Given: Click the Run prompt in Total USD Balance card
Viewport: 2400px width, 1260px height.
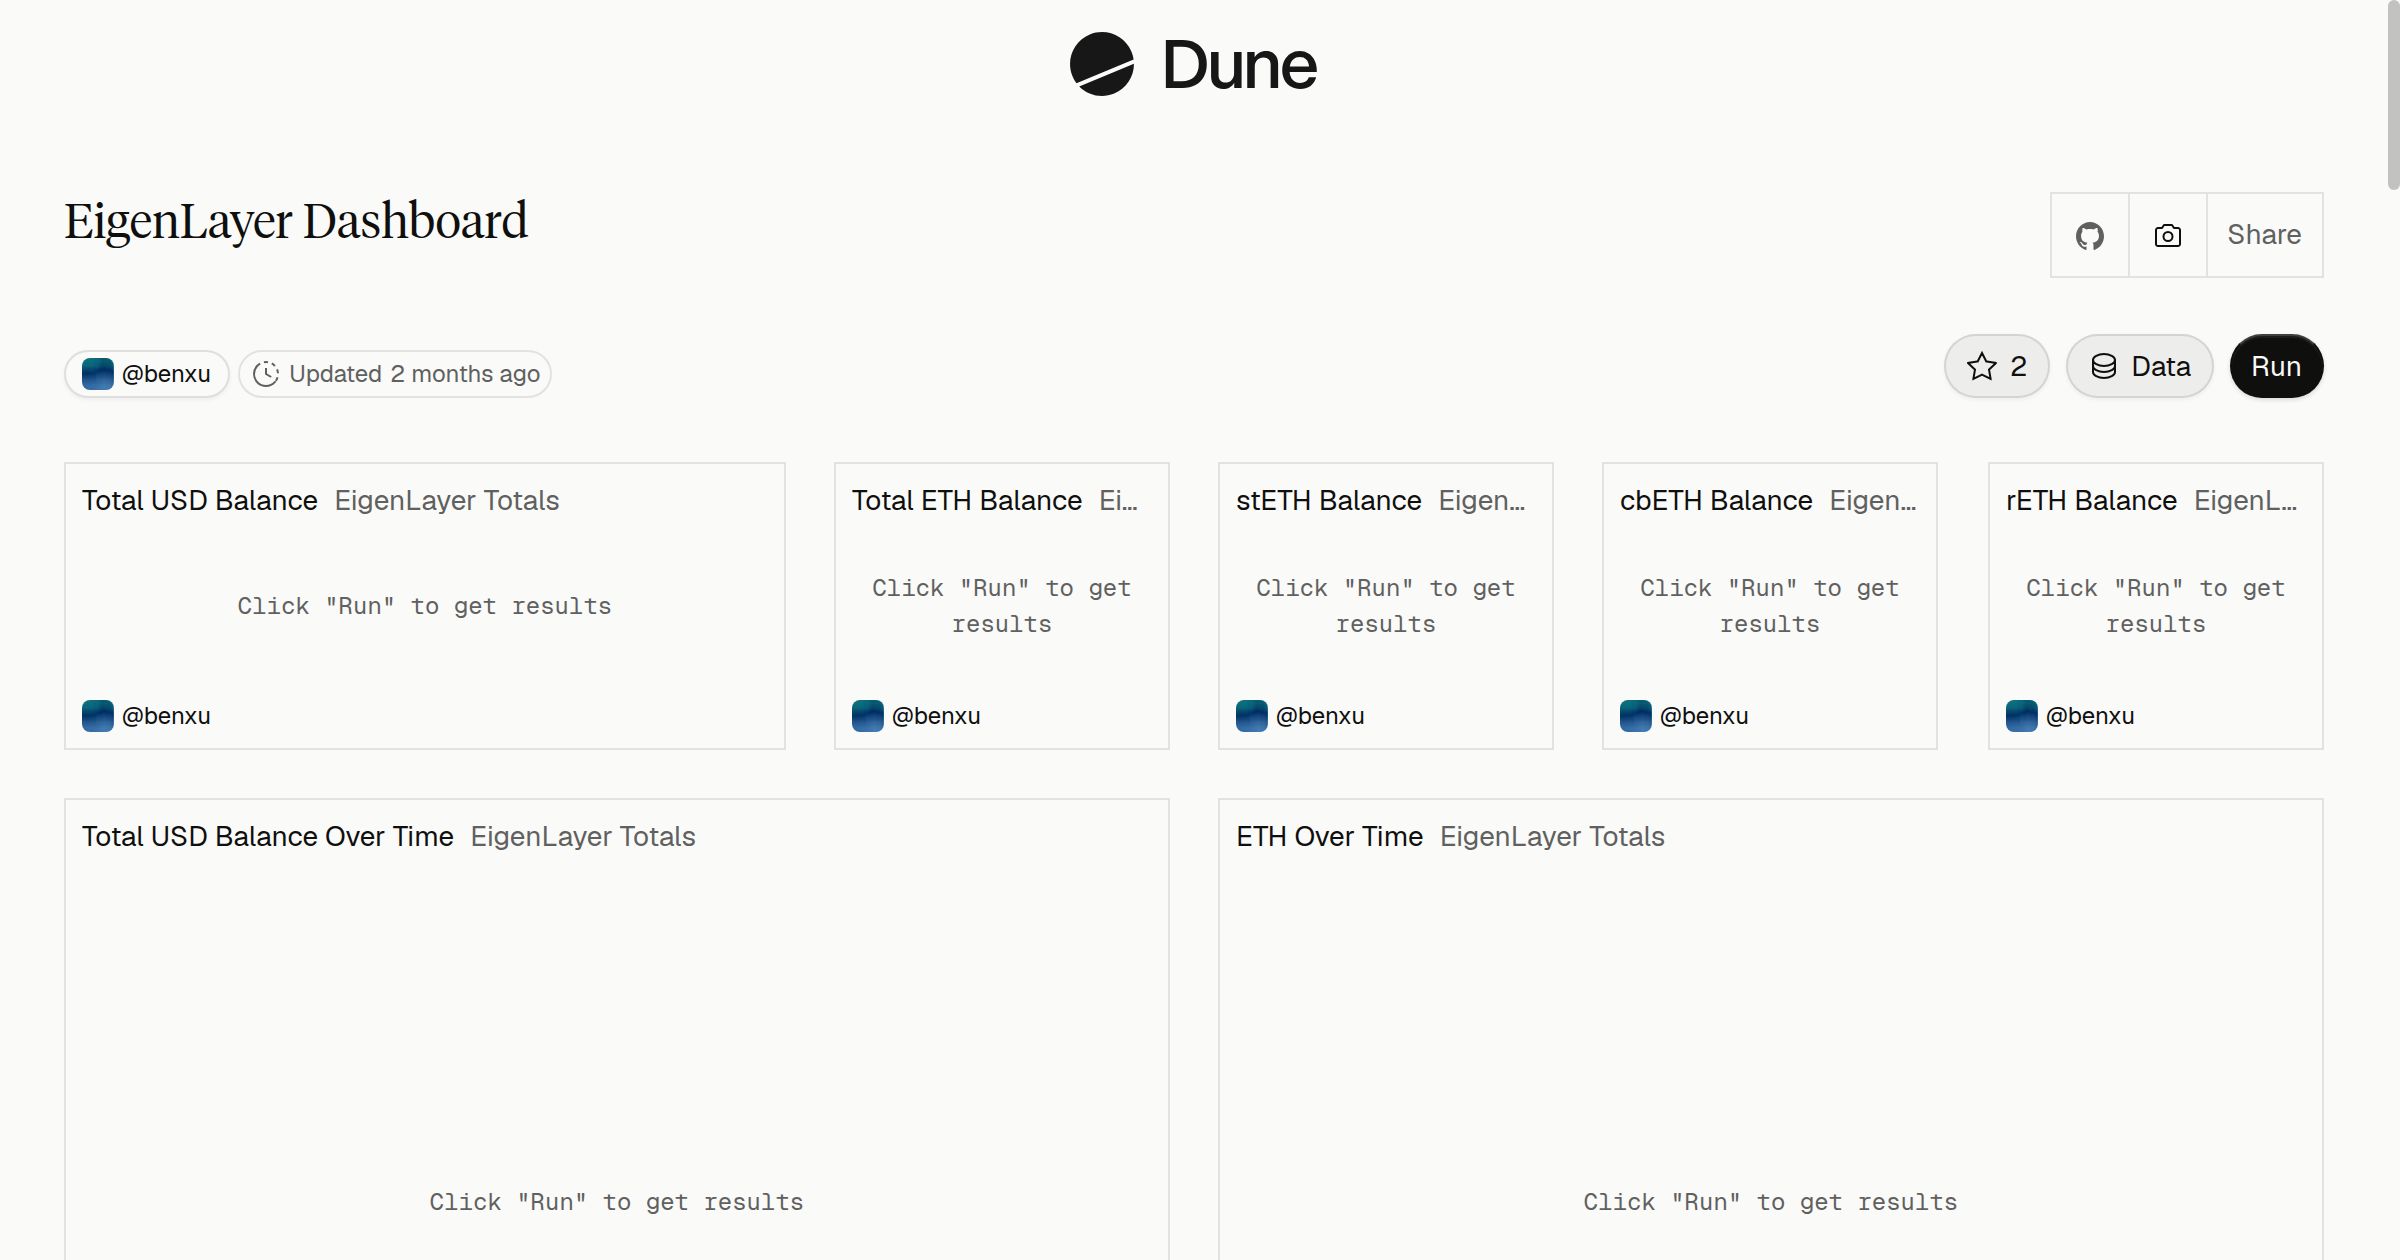Looking at the screenshot, I should (424, 606).
